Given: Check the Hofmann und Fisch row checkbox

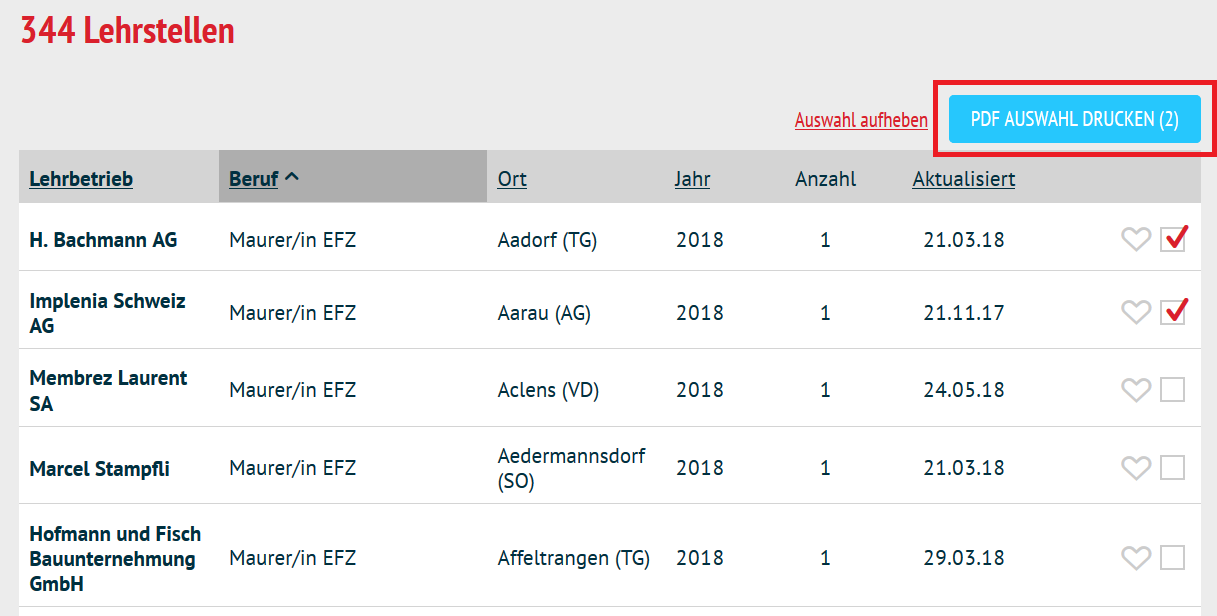Looking at the screenshot, I should pyautogui.click(x=1173, y=558).
